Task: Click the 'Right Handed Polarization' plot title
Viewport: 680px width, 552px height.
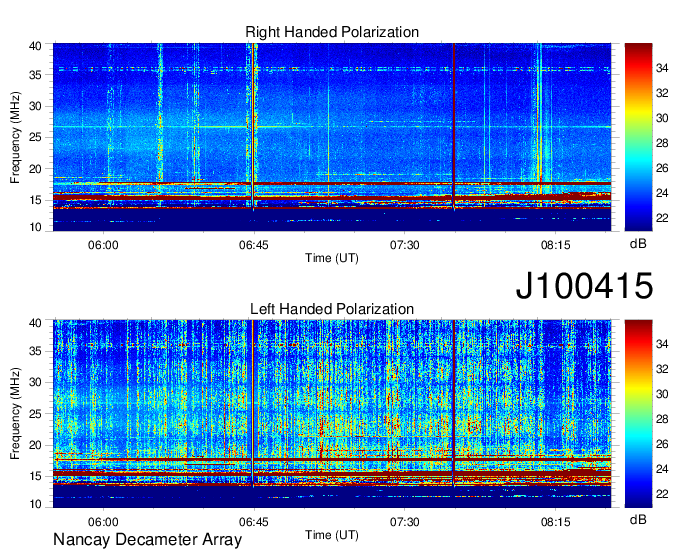Action: click(x=332, y=32)
